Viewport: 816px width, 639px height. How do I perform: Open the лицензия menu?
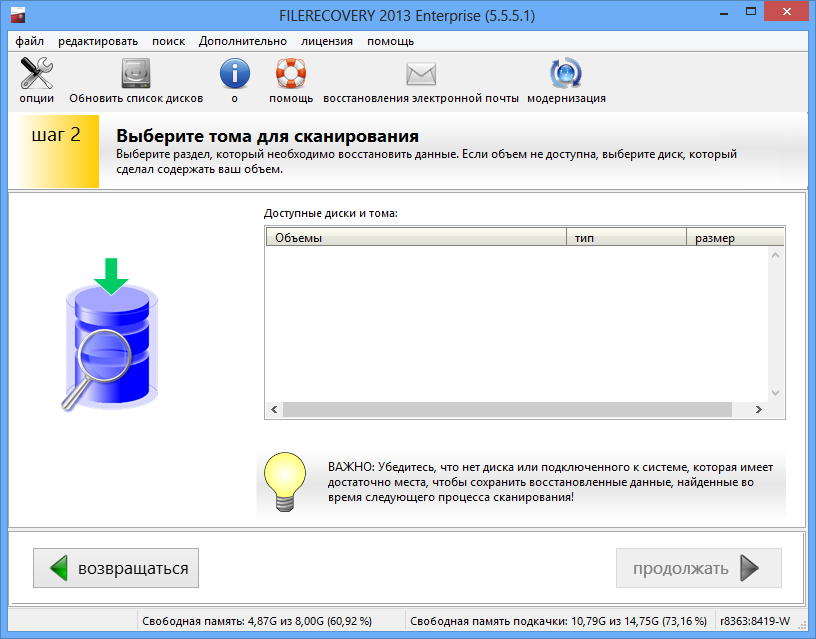click(x=327, y=41)
